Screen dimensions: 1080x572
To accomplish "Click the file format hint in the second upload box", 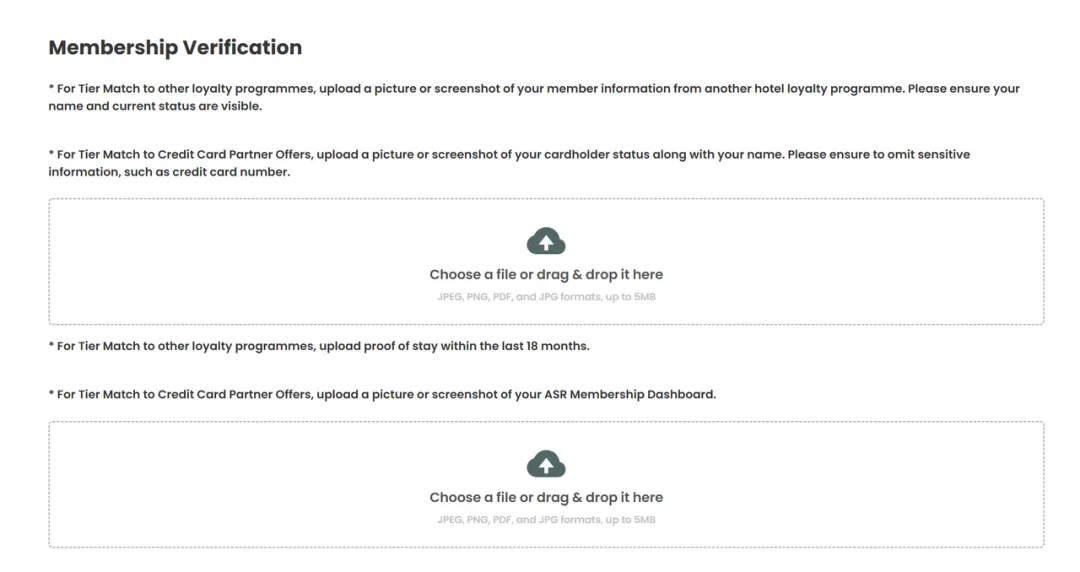I will tap(546, 520).
